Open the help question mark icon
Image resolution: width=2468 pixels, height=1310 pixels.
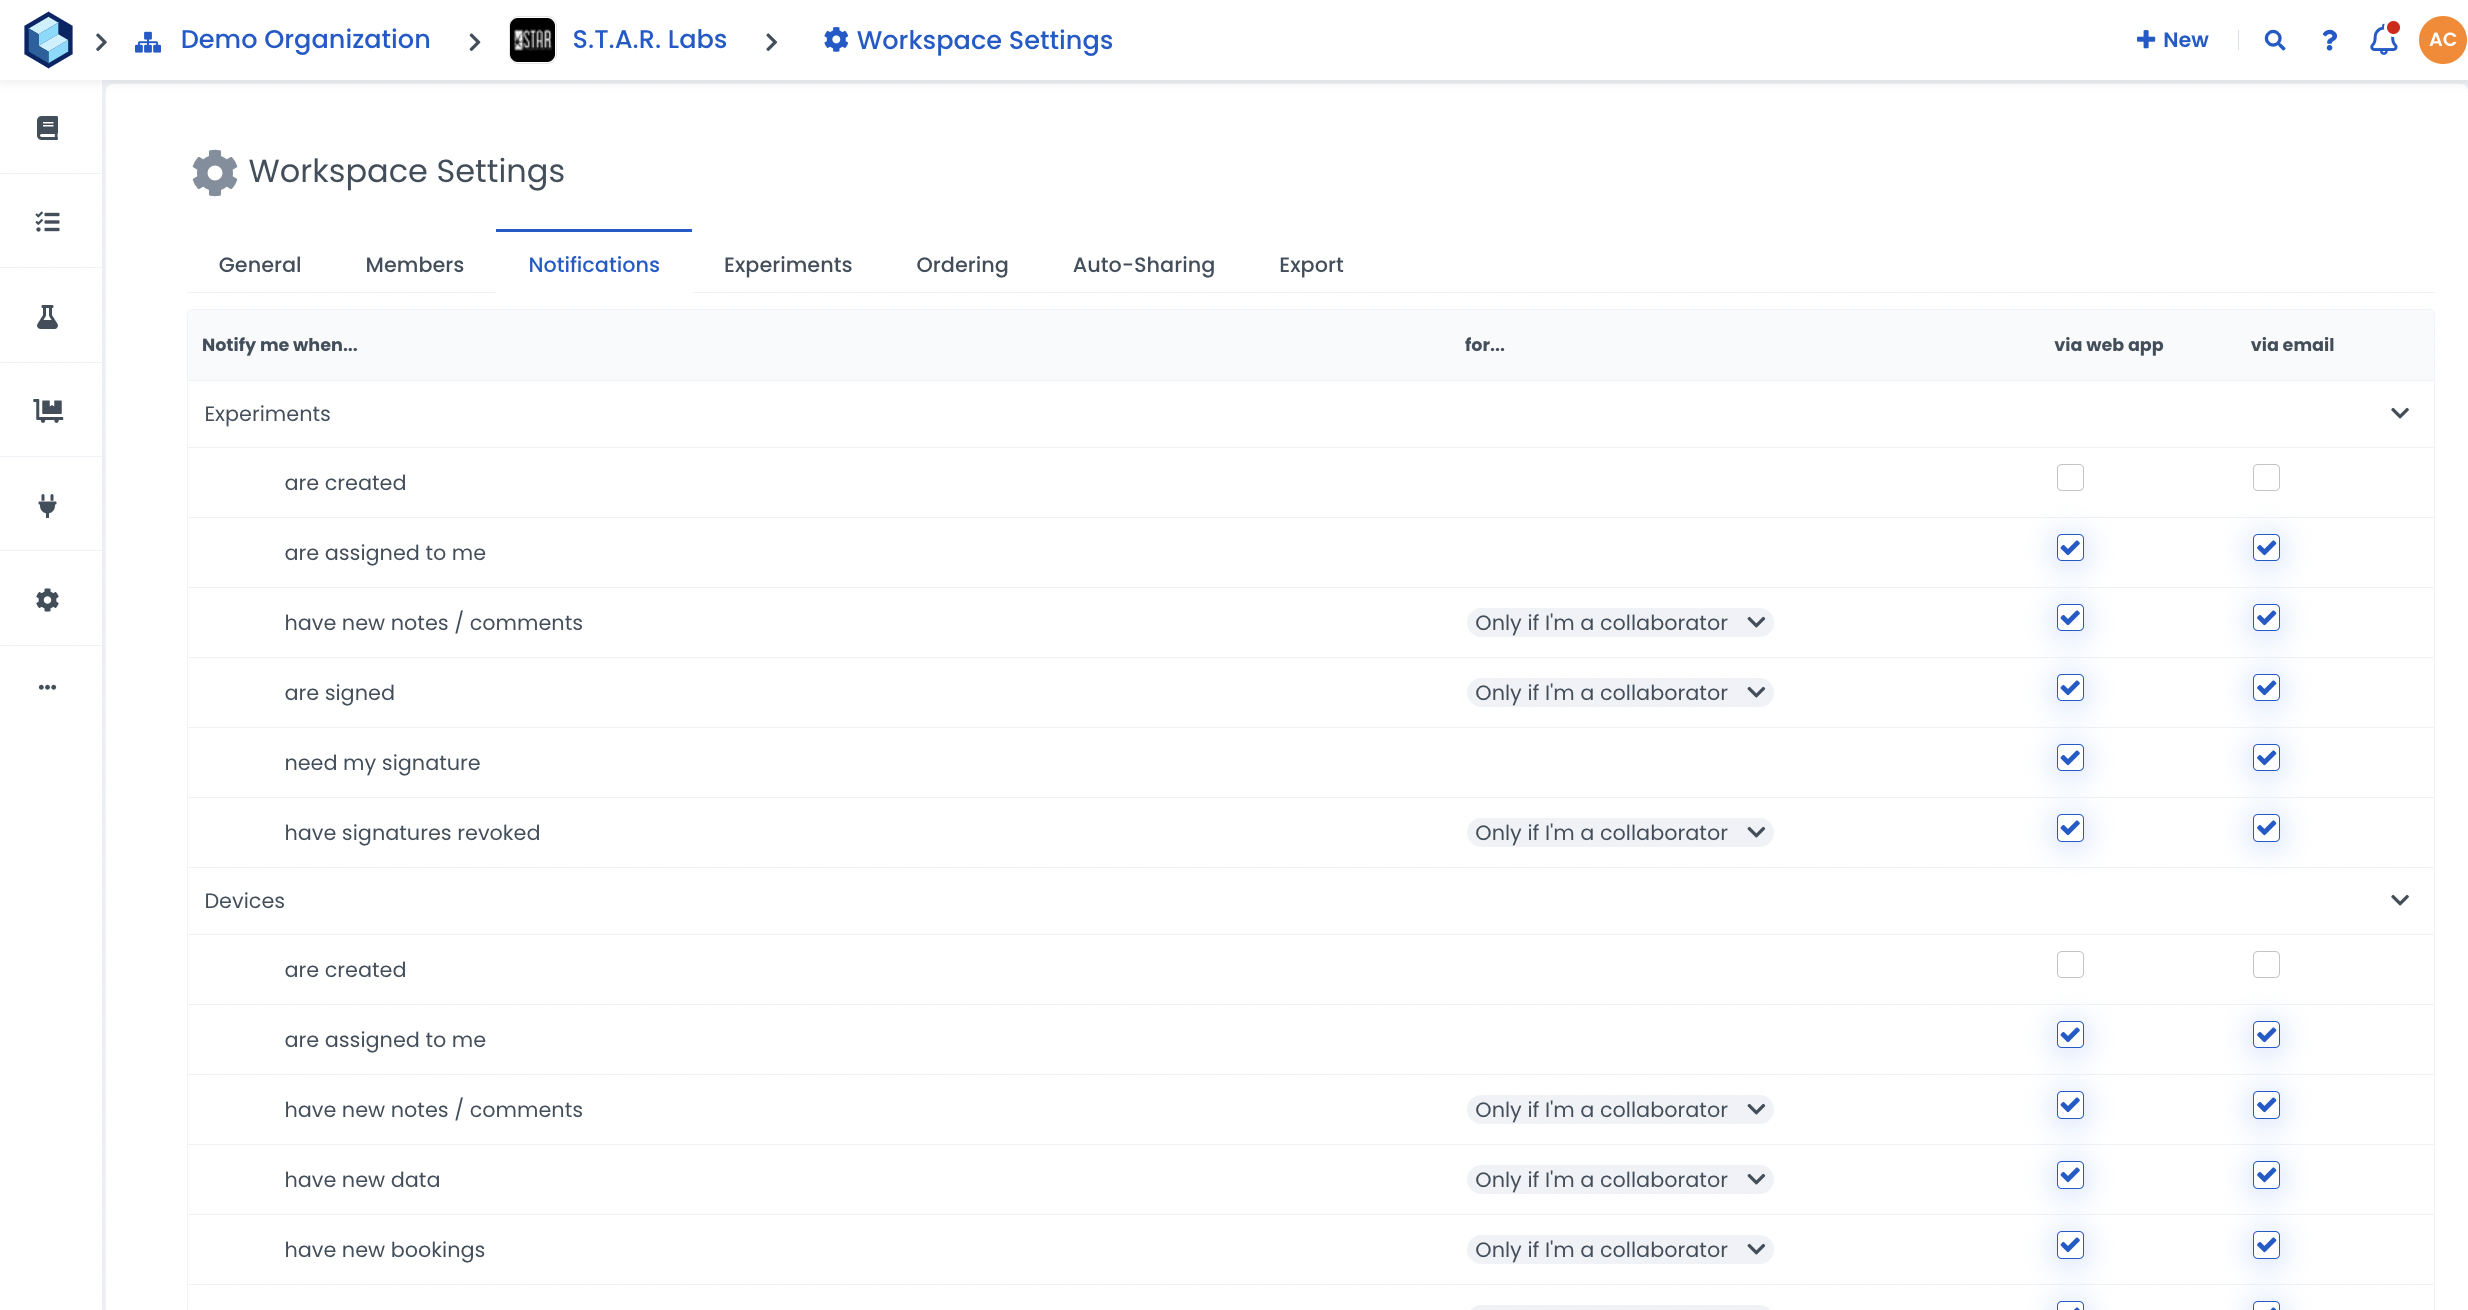2329,40
